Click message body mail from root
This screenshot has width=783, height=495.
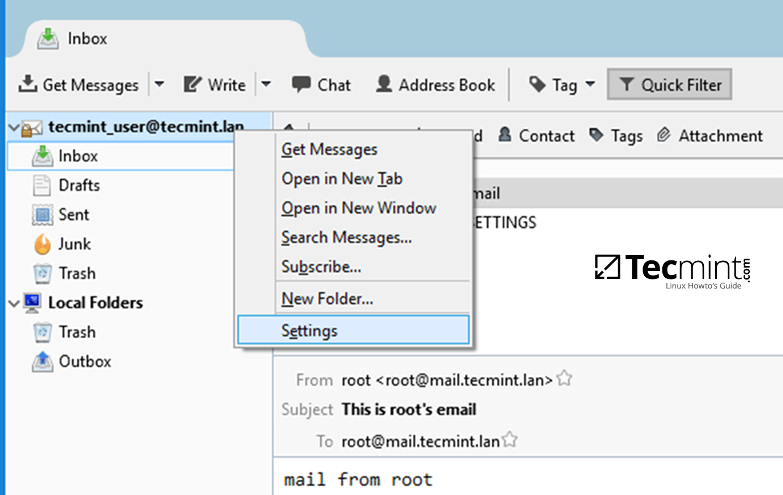(358, 480)
